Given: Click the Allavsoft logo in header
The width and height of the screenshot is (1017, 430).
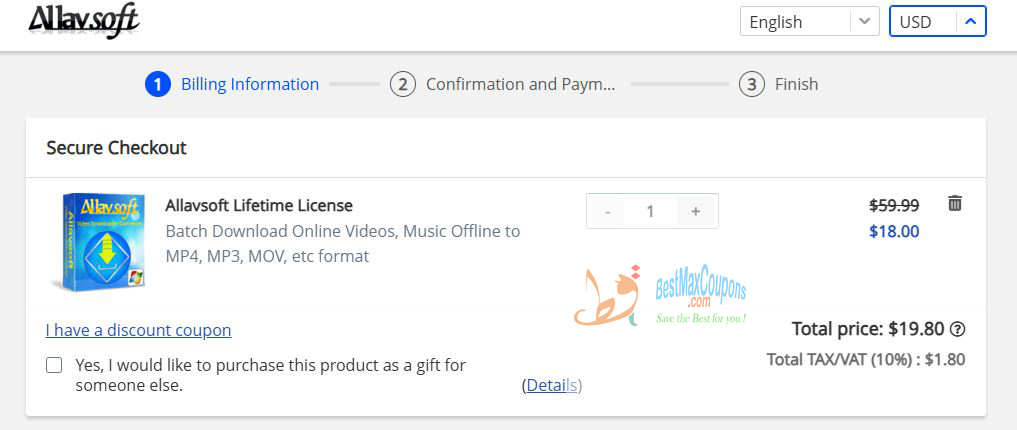Looking at the screenshot, I should [x=84, y=21].
